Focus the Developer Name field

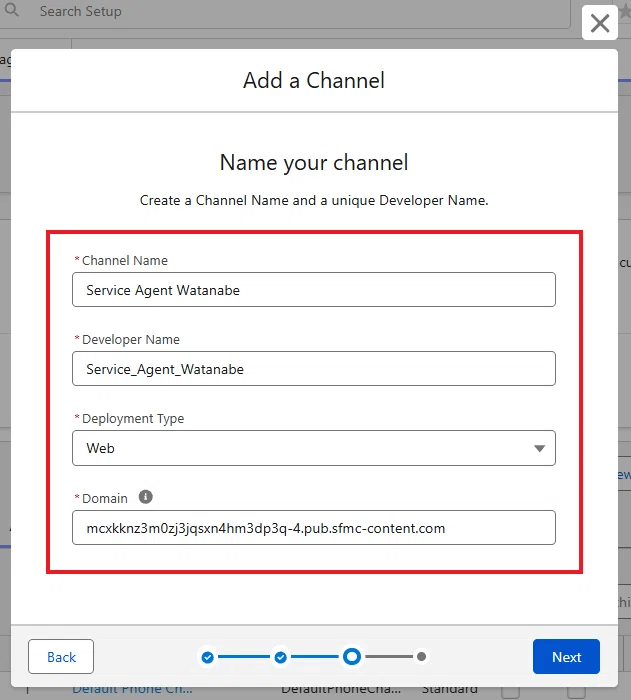(314, 369)
